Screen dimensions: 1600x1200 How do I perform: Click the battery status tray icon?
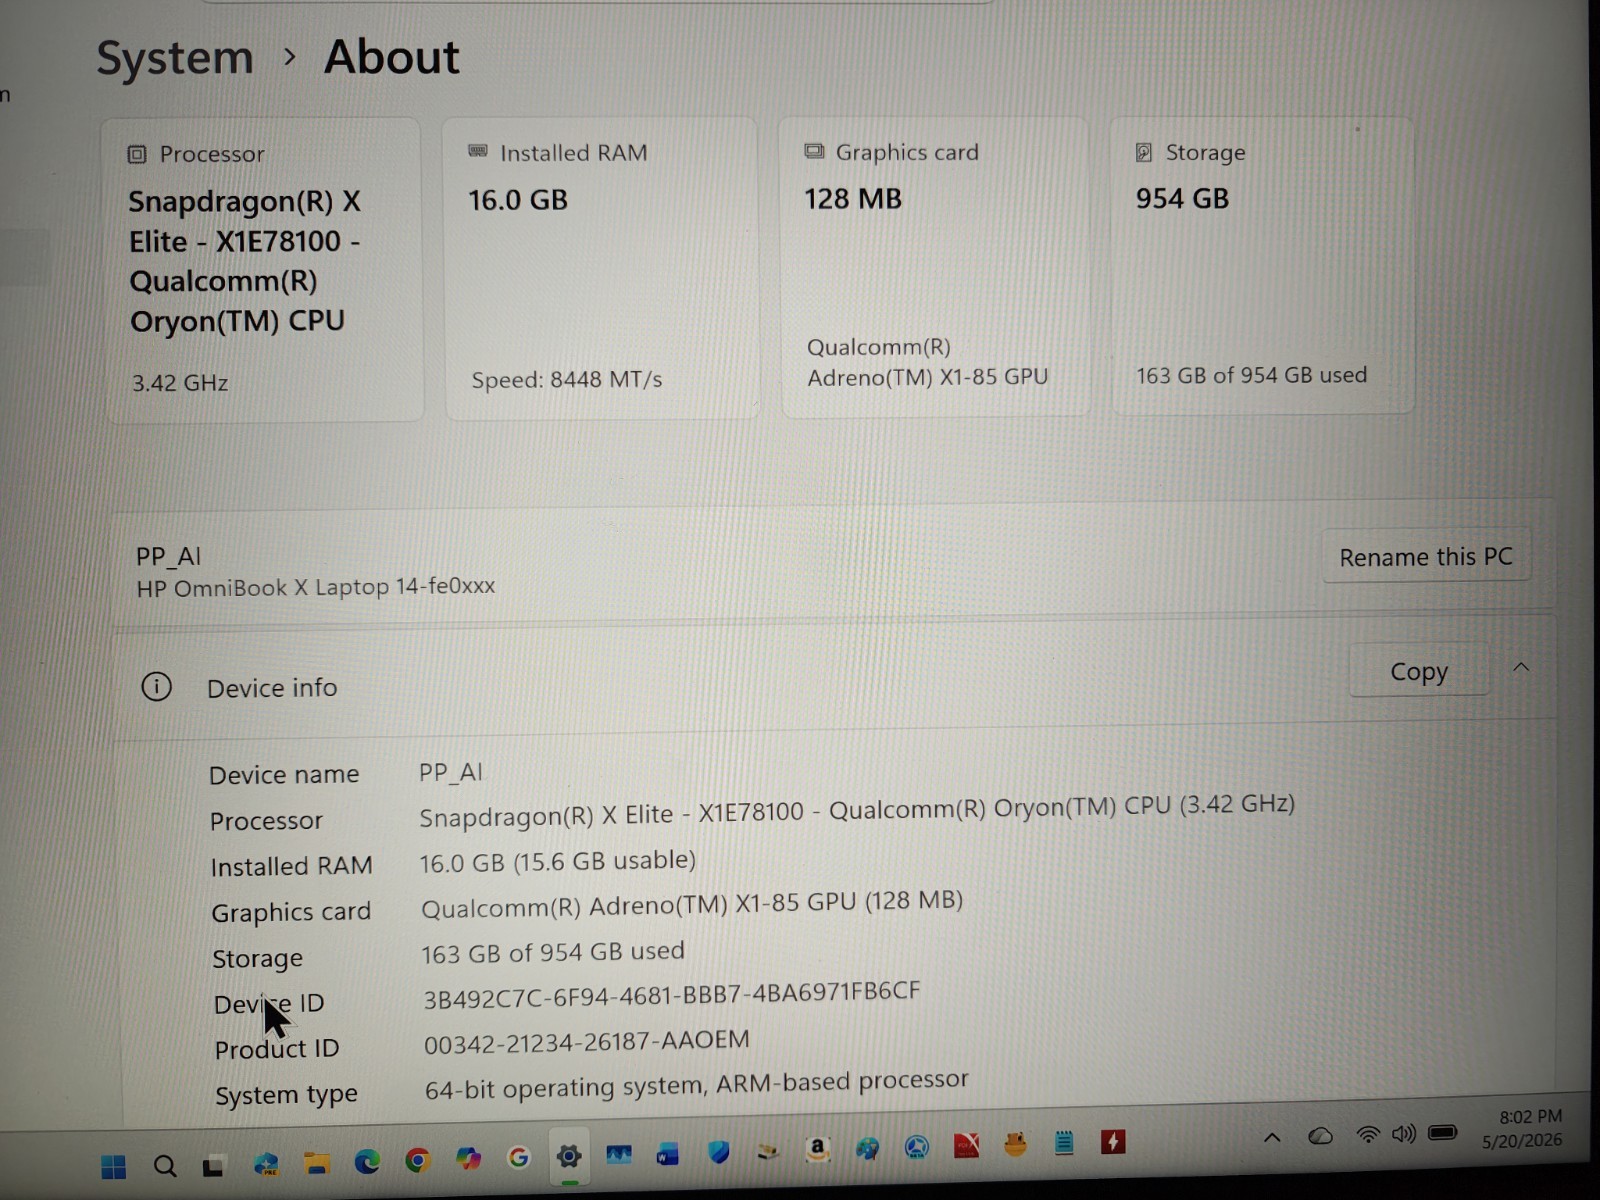coord(1443,1133)
